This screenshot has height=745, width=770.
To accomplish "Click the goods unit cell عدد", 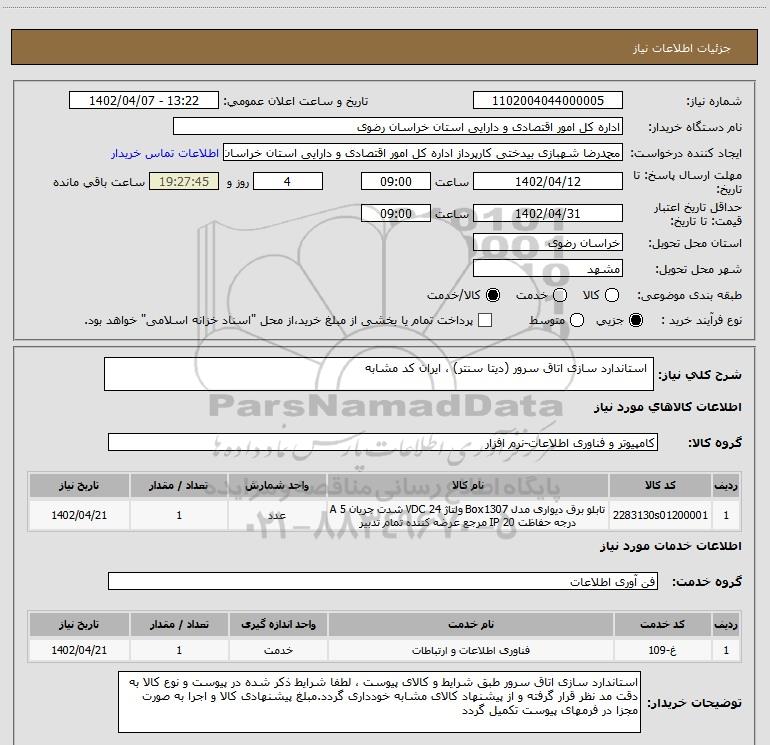I will [277, 515].
